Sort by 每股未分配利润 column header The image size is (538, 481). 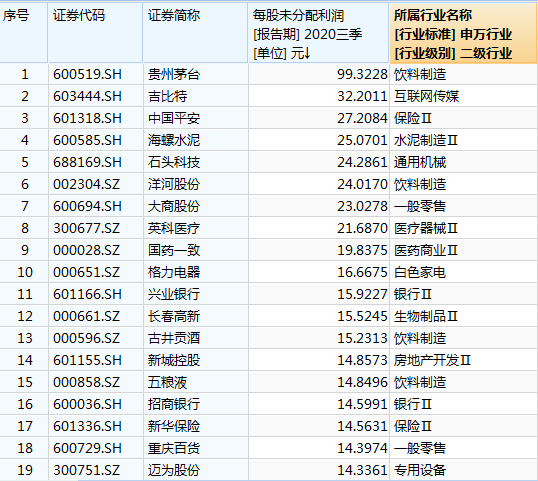click(x=318, y=33)
